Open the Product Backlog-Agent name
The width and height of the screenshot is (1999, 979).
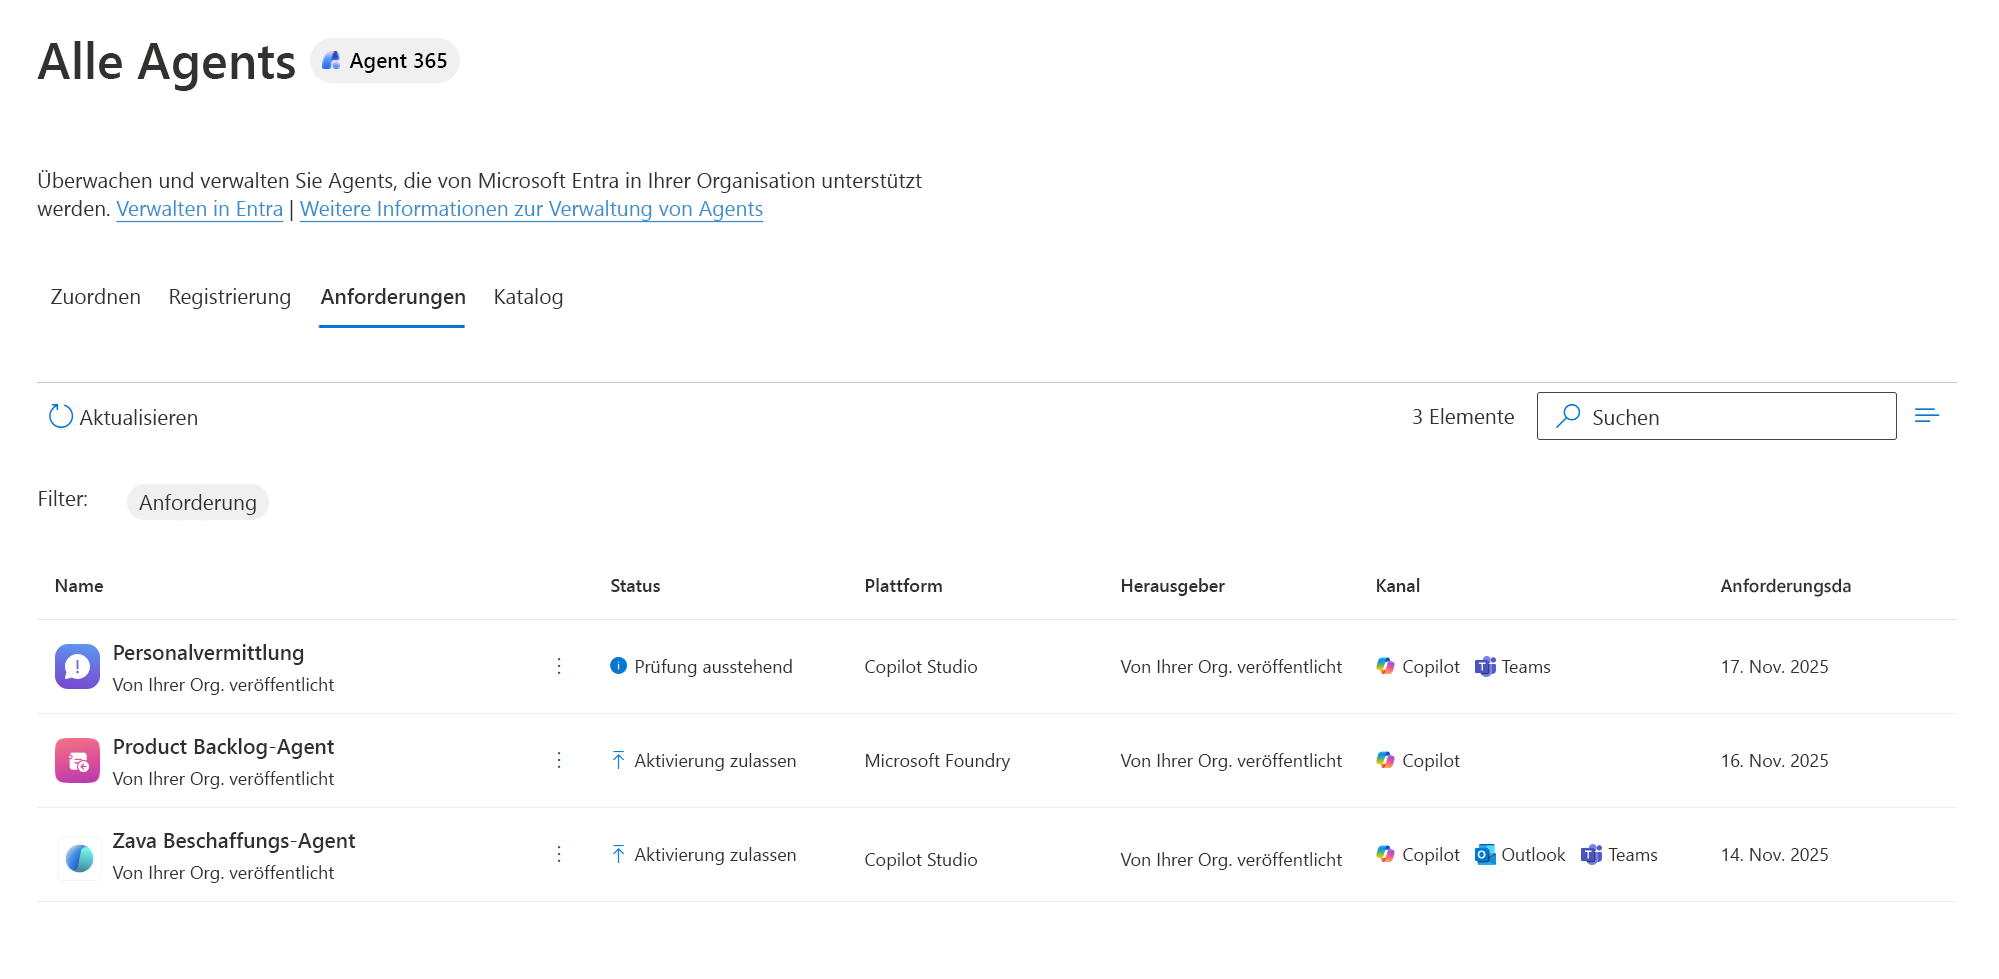pos(223,747)
